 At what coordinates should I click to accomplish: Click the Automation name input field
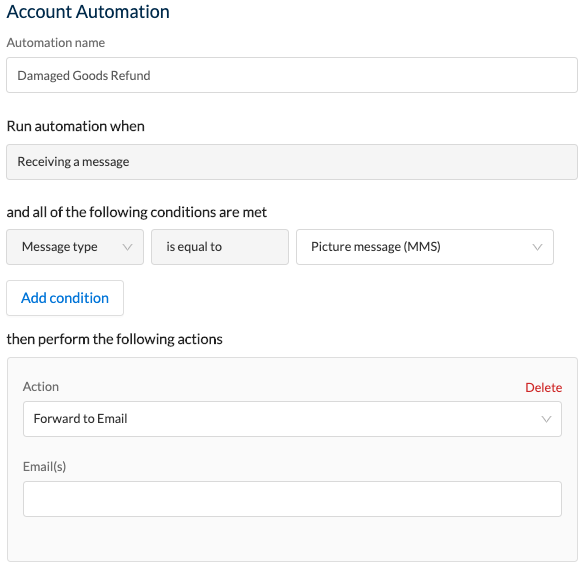click(x=292, y=75)
